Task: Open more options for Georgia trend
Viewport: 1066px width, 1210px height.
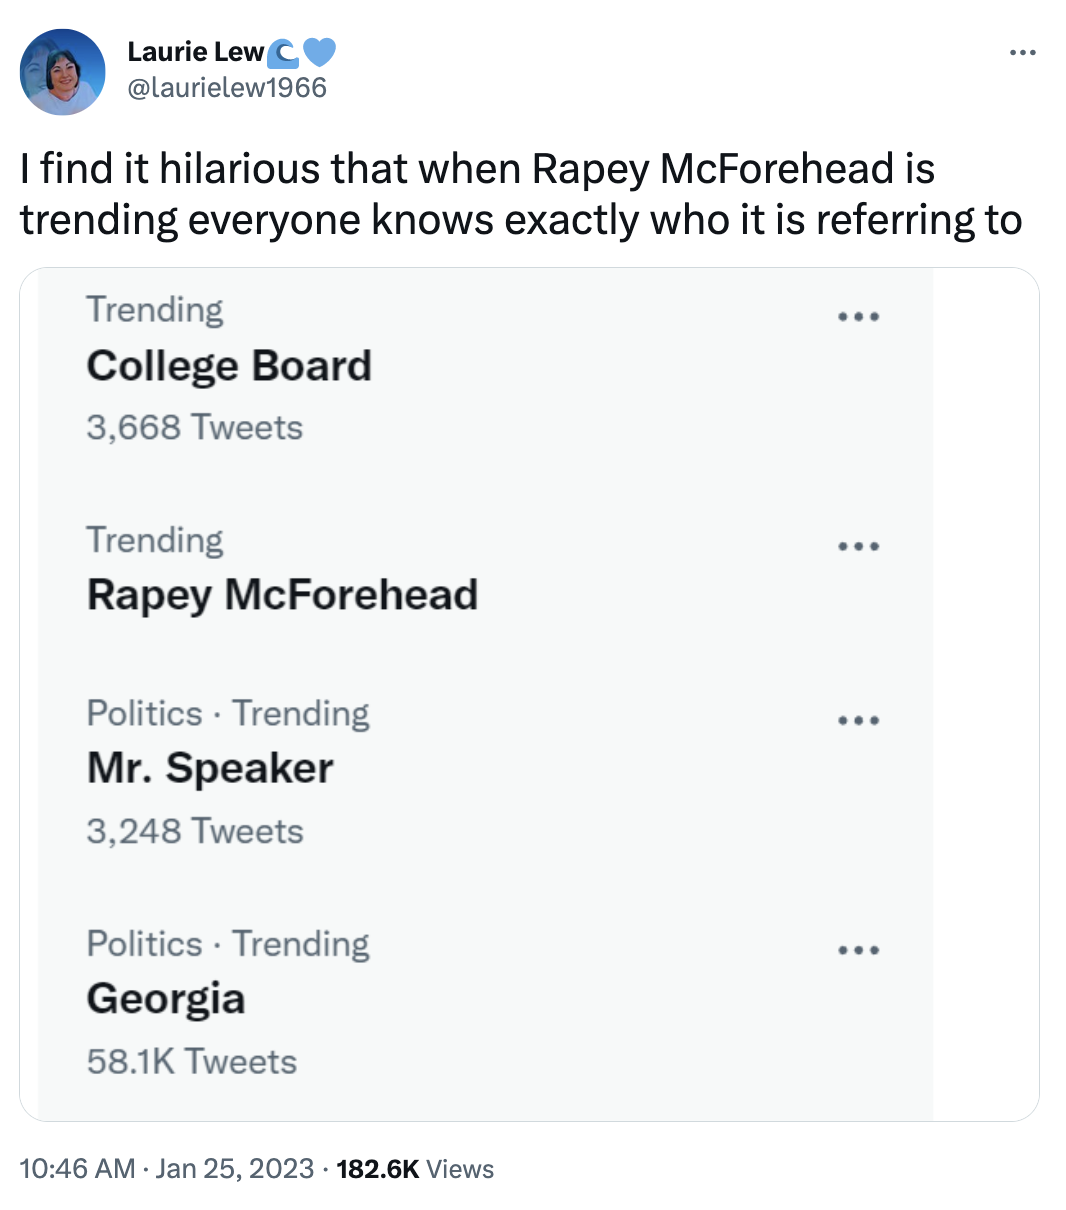Action: 858,949
